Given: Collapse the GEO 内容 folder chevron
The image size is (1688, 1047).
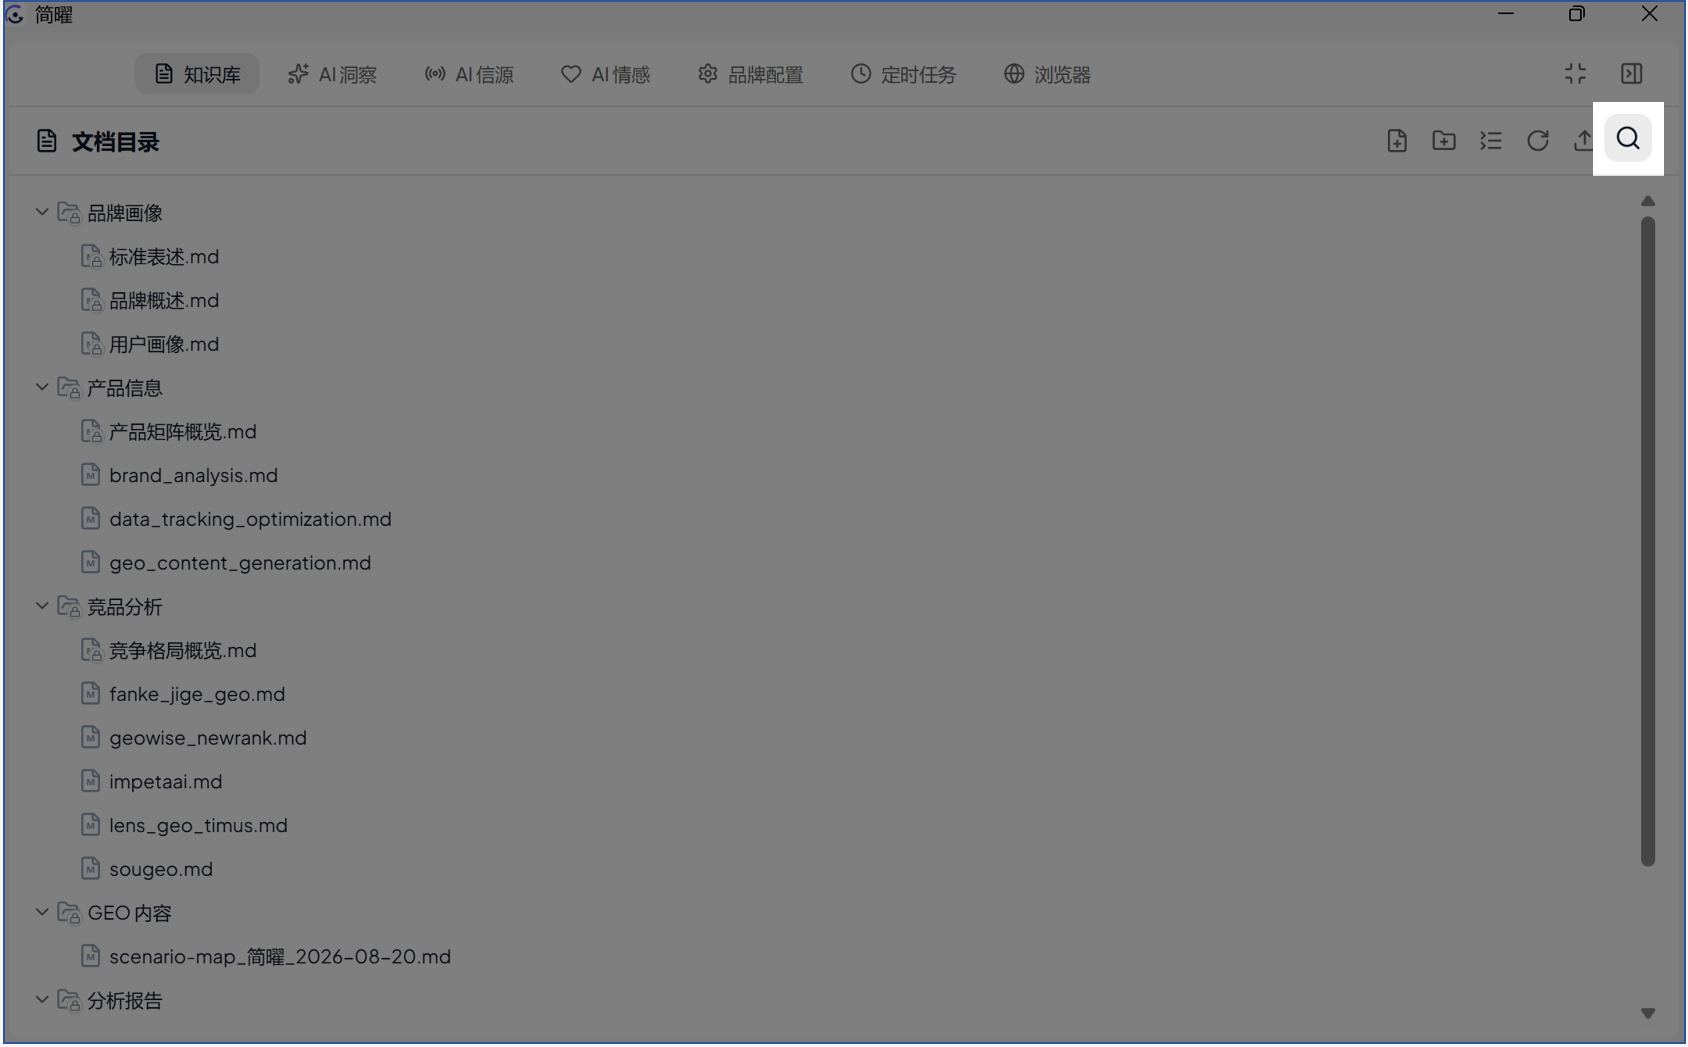Looking at the screenshot, I should (42, 912).
